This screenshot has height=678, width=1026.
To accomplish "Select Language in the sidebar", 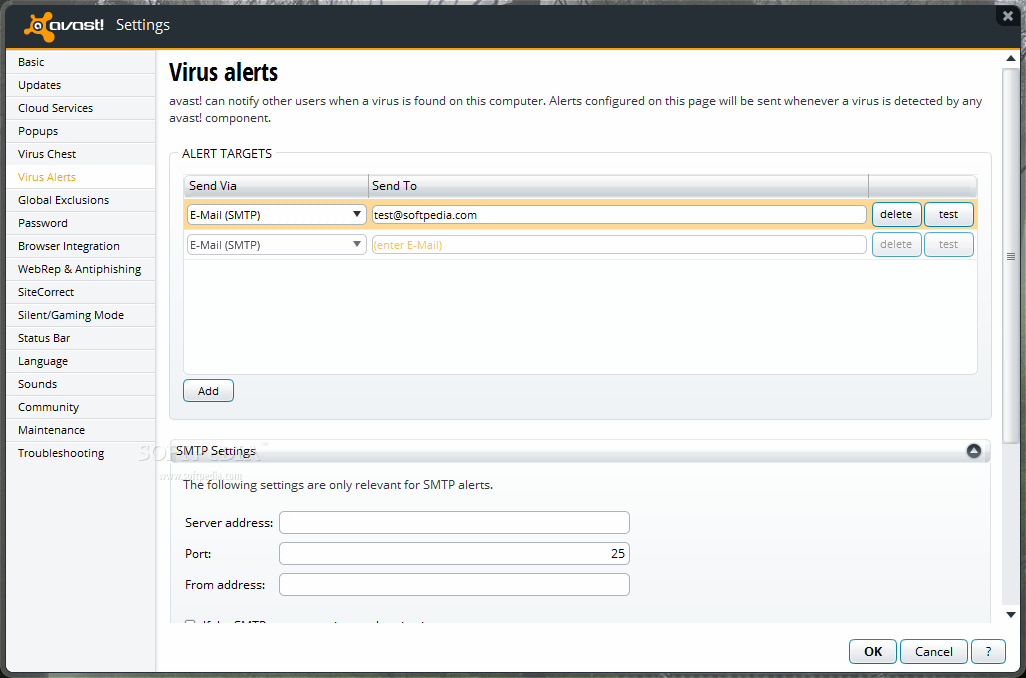I will [80, 361].
